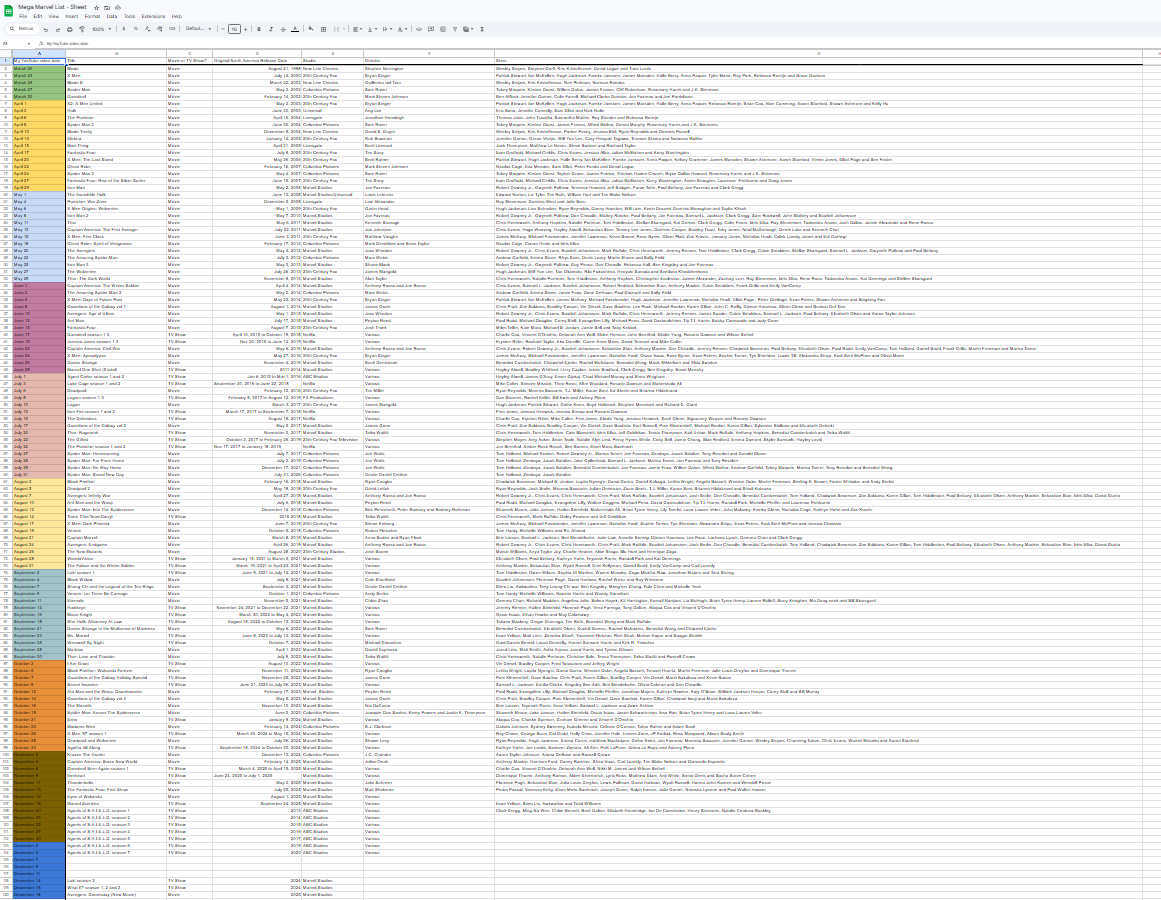The image size is (1161, 900).
Task: Open the Edit menu
Action: pyautogui.click(x=38, y=16)
